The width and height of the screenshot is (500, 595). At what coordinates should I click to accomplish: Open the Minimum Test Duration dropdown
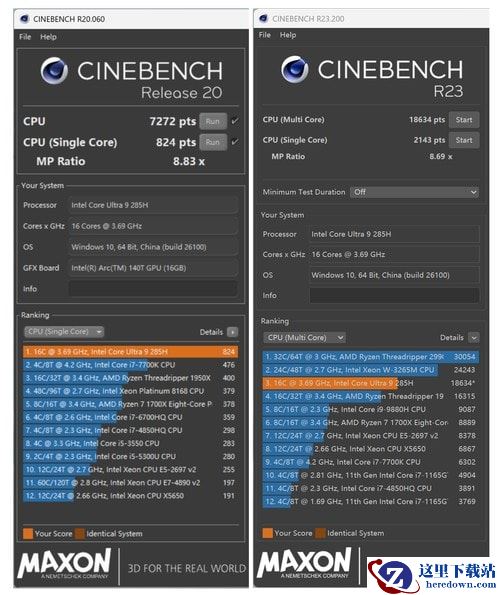point(414,192)
